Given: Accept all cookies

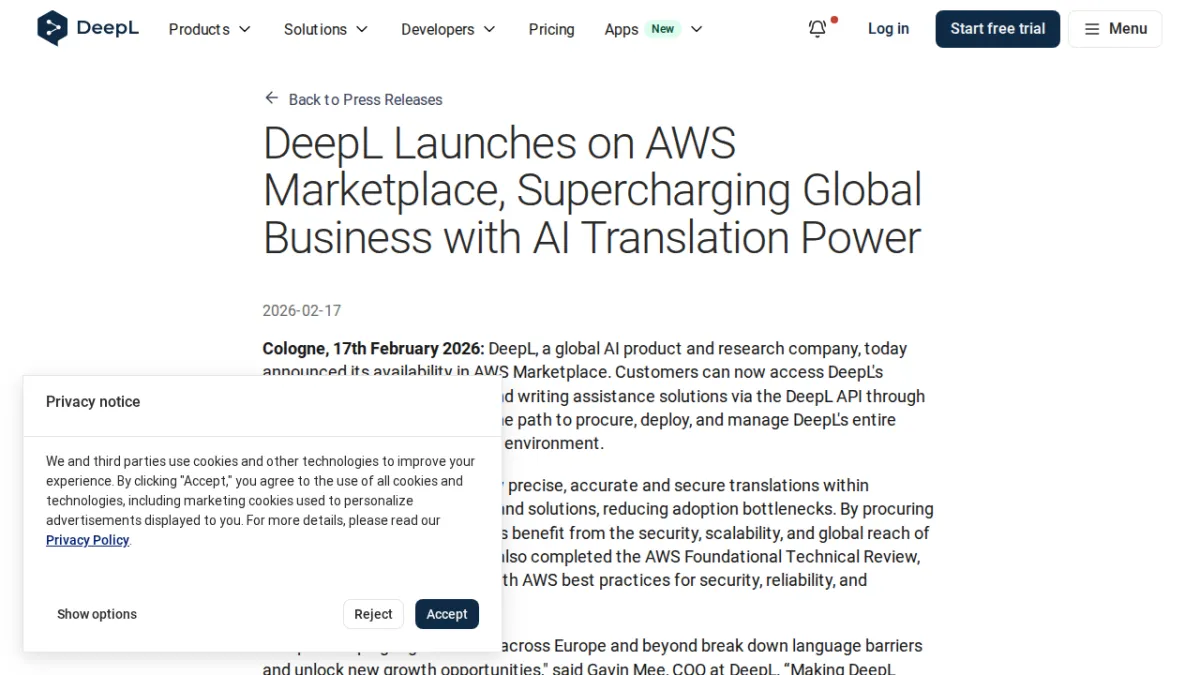Looking at the screenshot, I should pos(447,614).
